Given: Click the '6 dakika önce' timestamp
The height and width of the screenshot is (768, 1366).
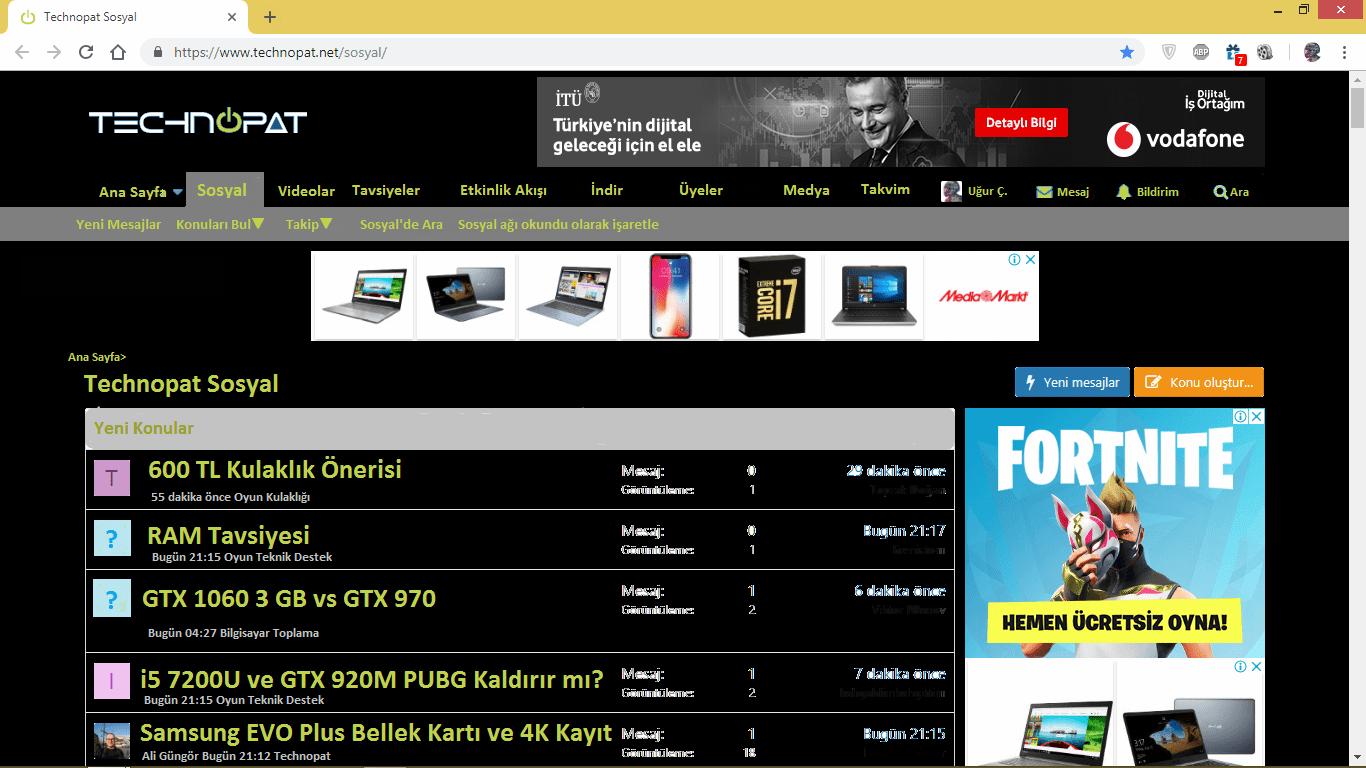Looking at the screenshot, I should (900, 591).
